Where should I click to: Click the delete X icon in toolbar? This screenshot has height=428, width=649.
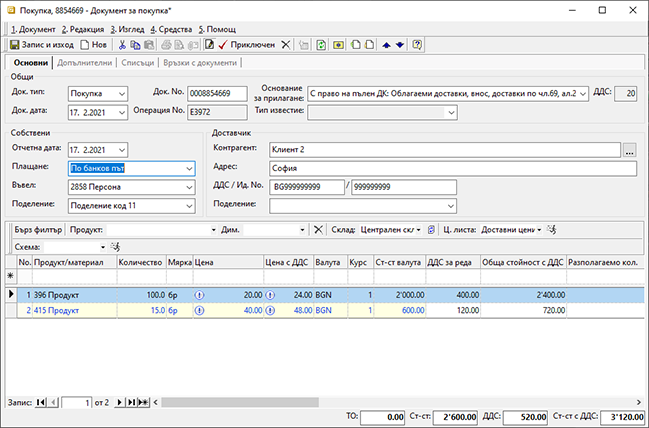click(286, 45)
